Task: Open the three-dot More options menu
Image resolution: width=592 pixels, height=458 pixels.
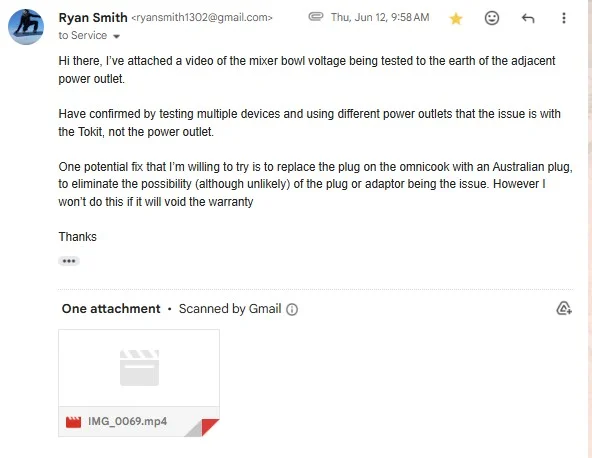Action: [564, 18]
